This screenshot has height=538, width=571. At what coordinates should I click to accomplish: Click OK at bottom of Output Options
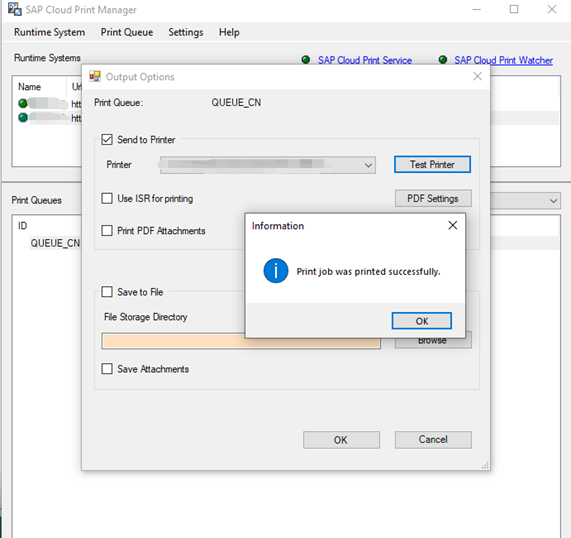point(341,440)
